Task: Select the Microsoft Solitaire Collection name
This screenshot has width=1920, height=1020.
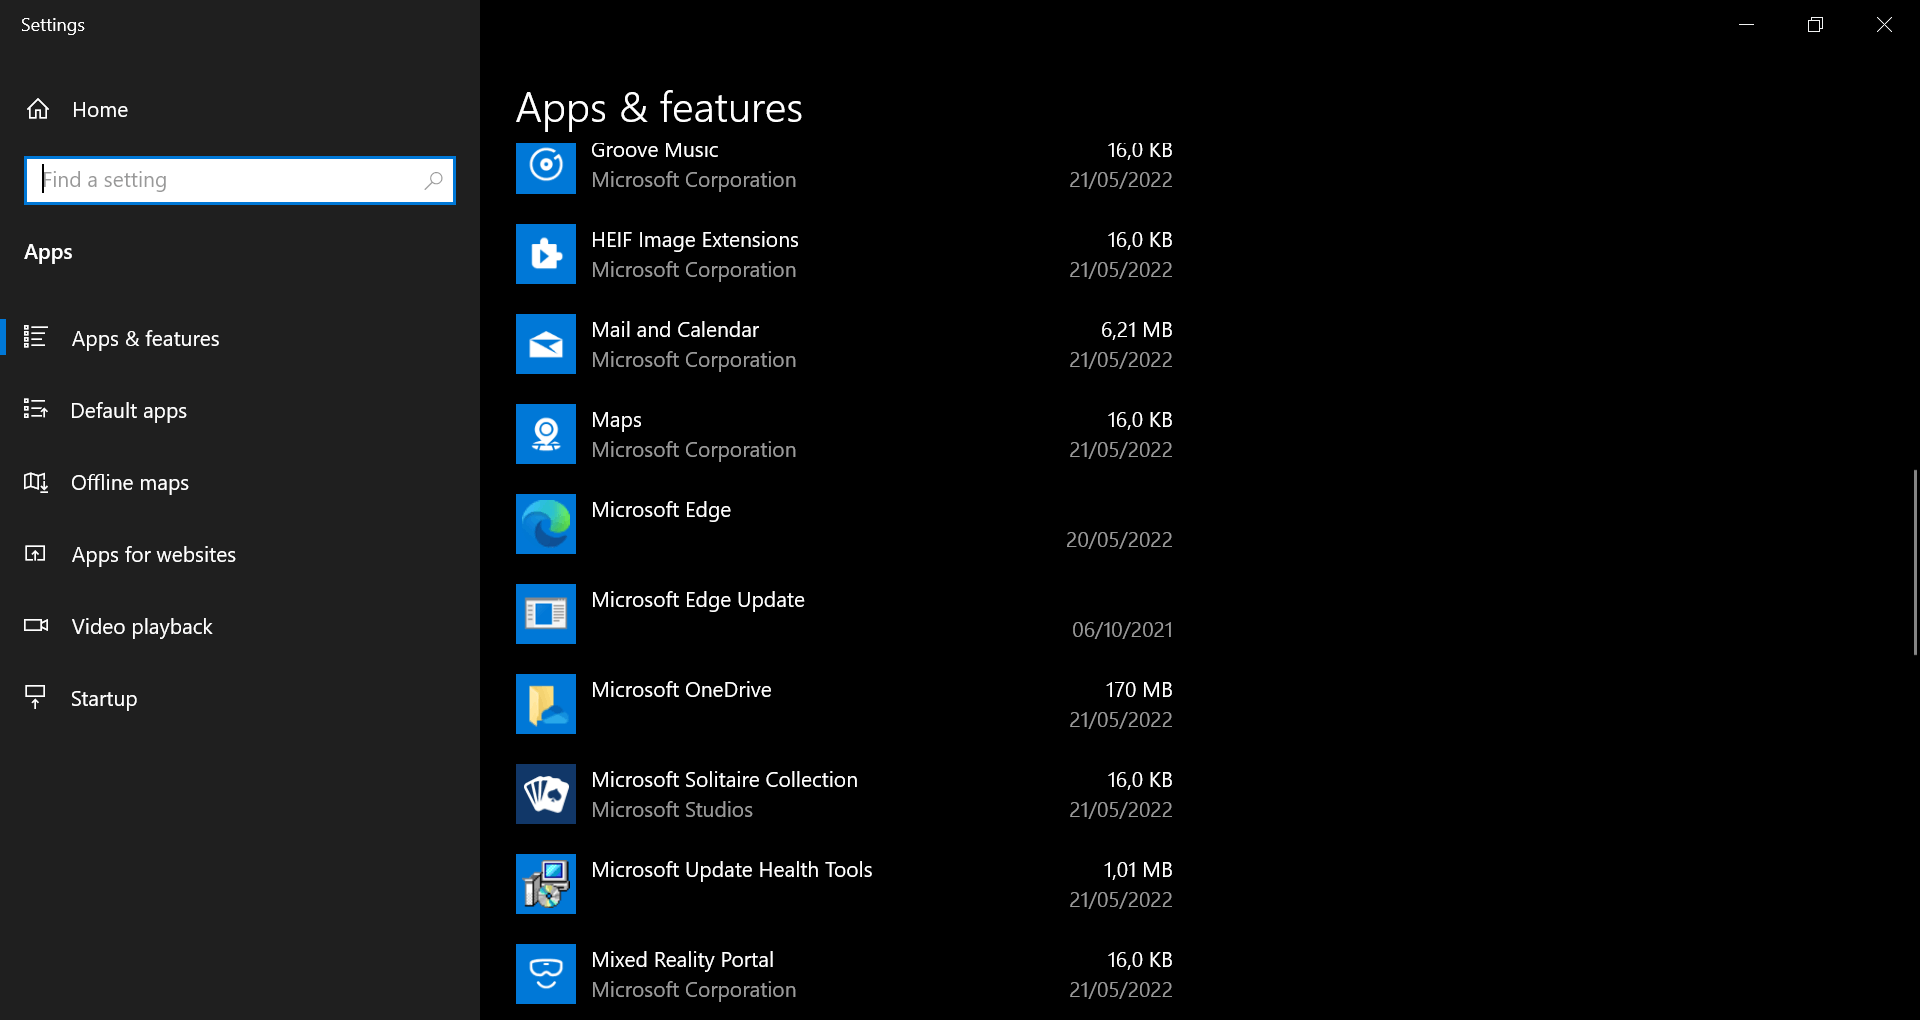Action: point(724,780)
